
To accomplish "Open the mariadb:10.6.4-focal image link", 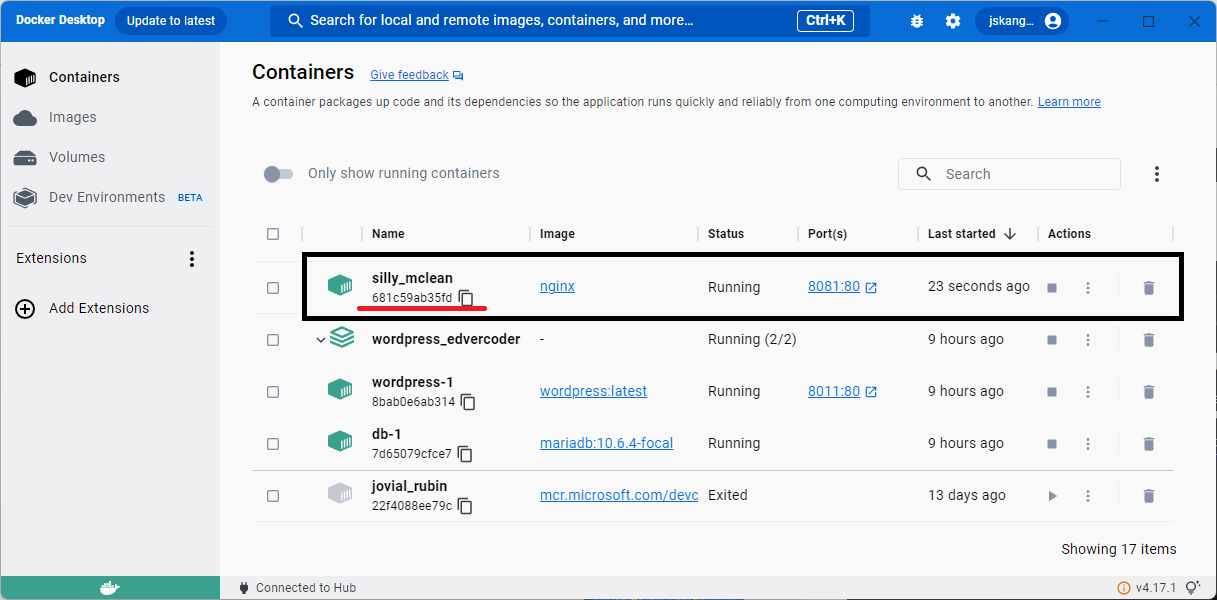I will tap(606, 443).
